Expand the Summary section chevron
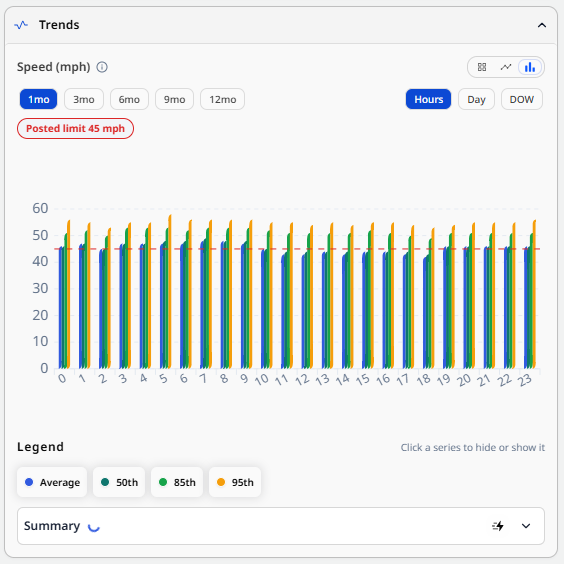564x564 pixels. tap(526, 526)
